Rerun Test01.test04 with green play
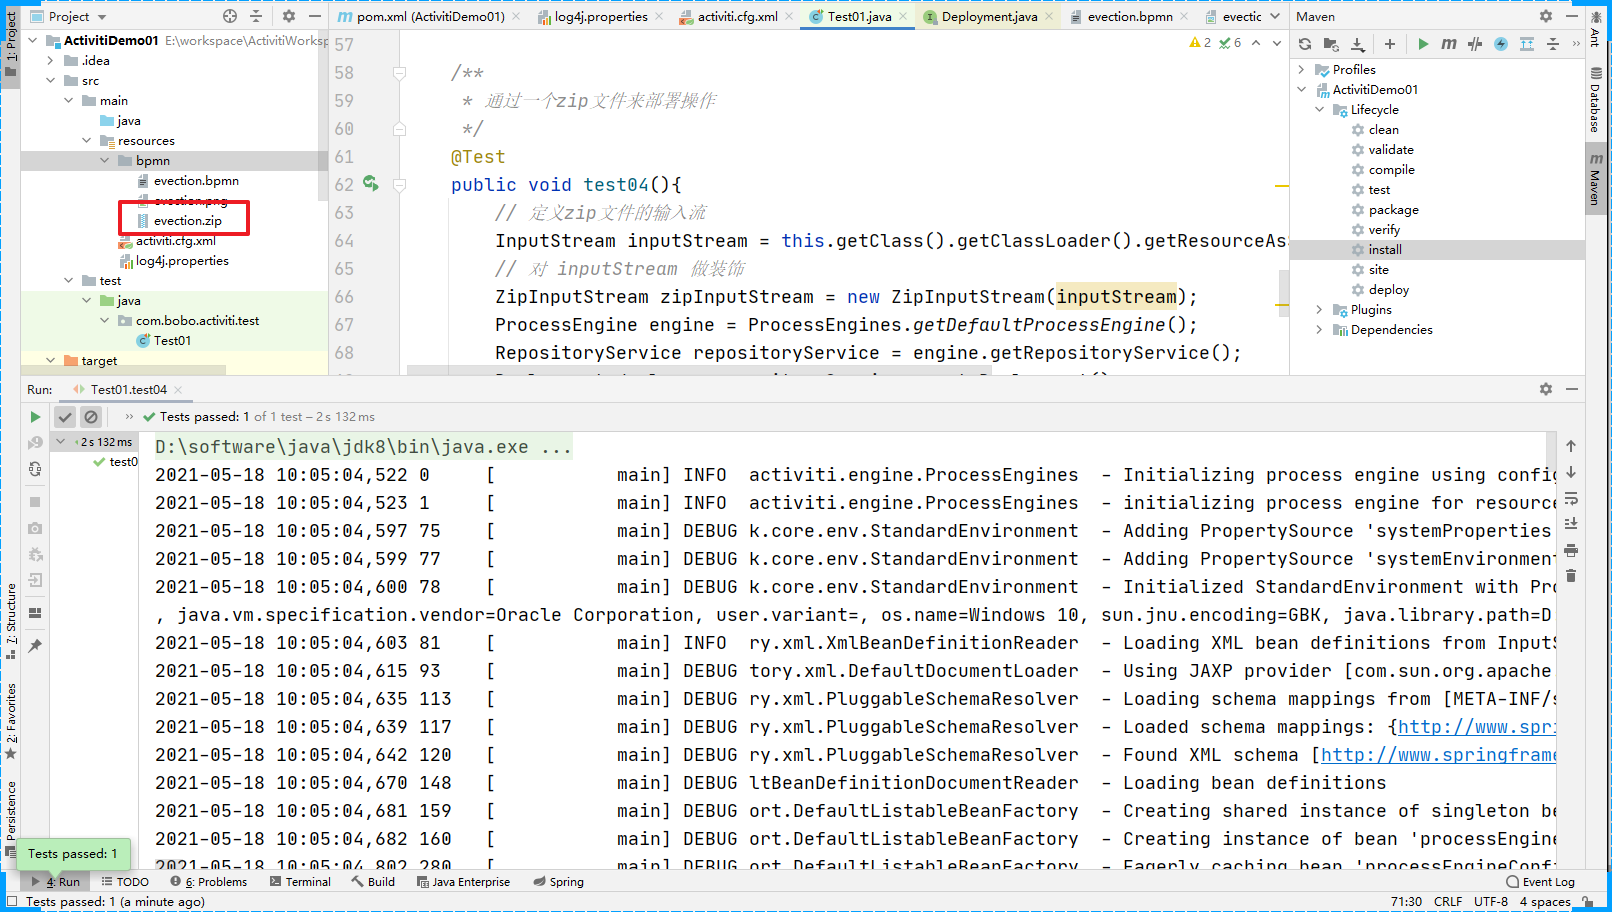 click(35, 417)
